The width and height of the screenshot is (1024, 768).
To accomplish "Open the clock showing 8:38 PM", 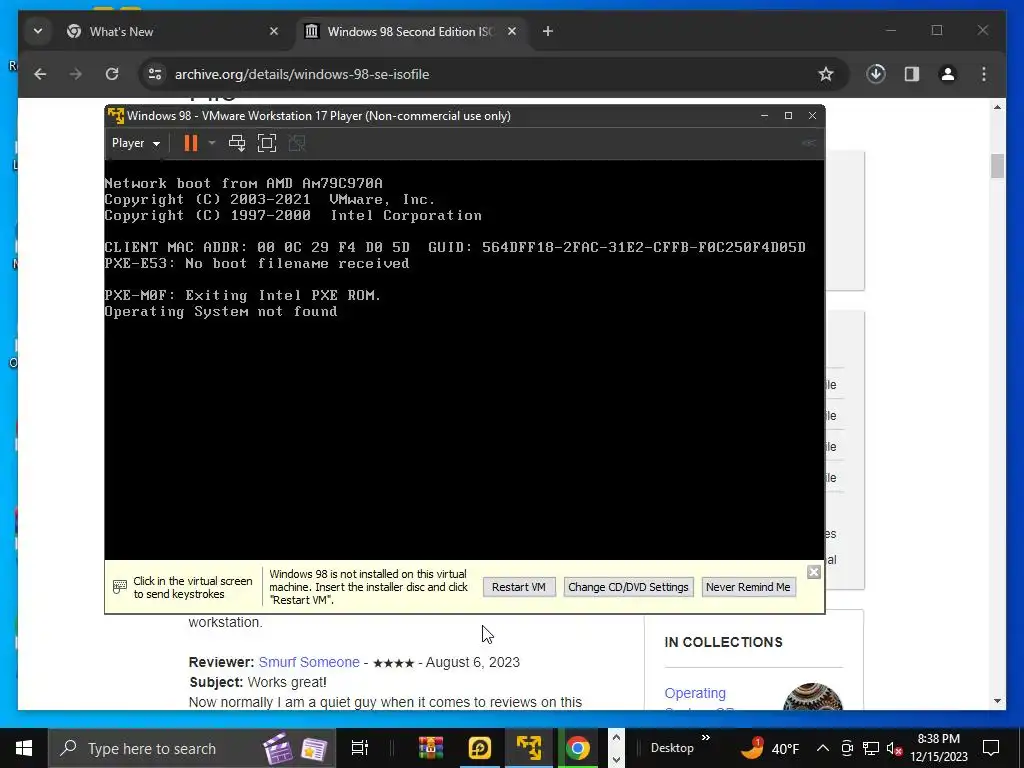I will (x=939, y=748).
